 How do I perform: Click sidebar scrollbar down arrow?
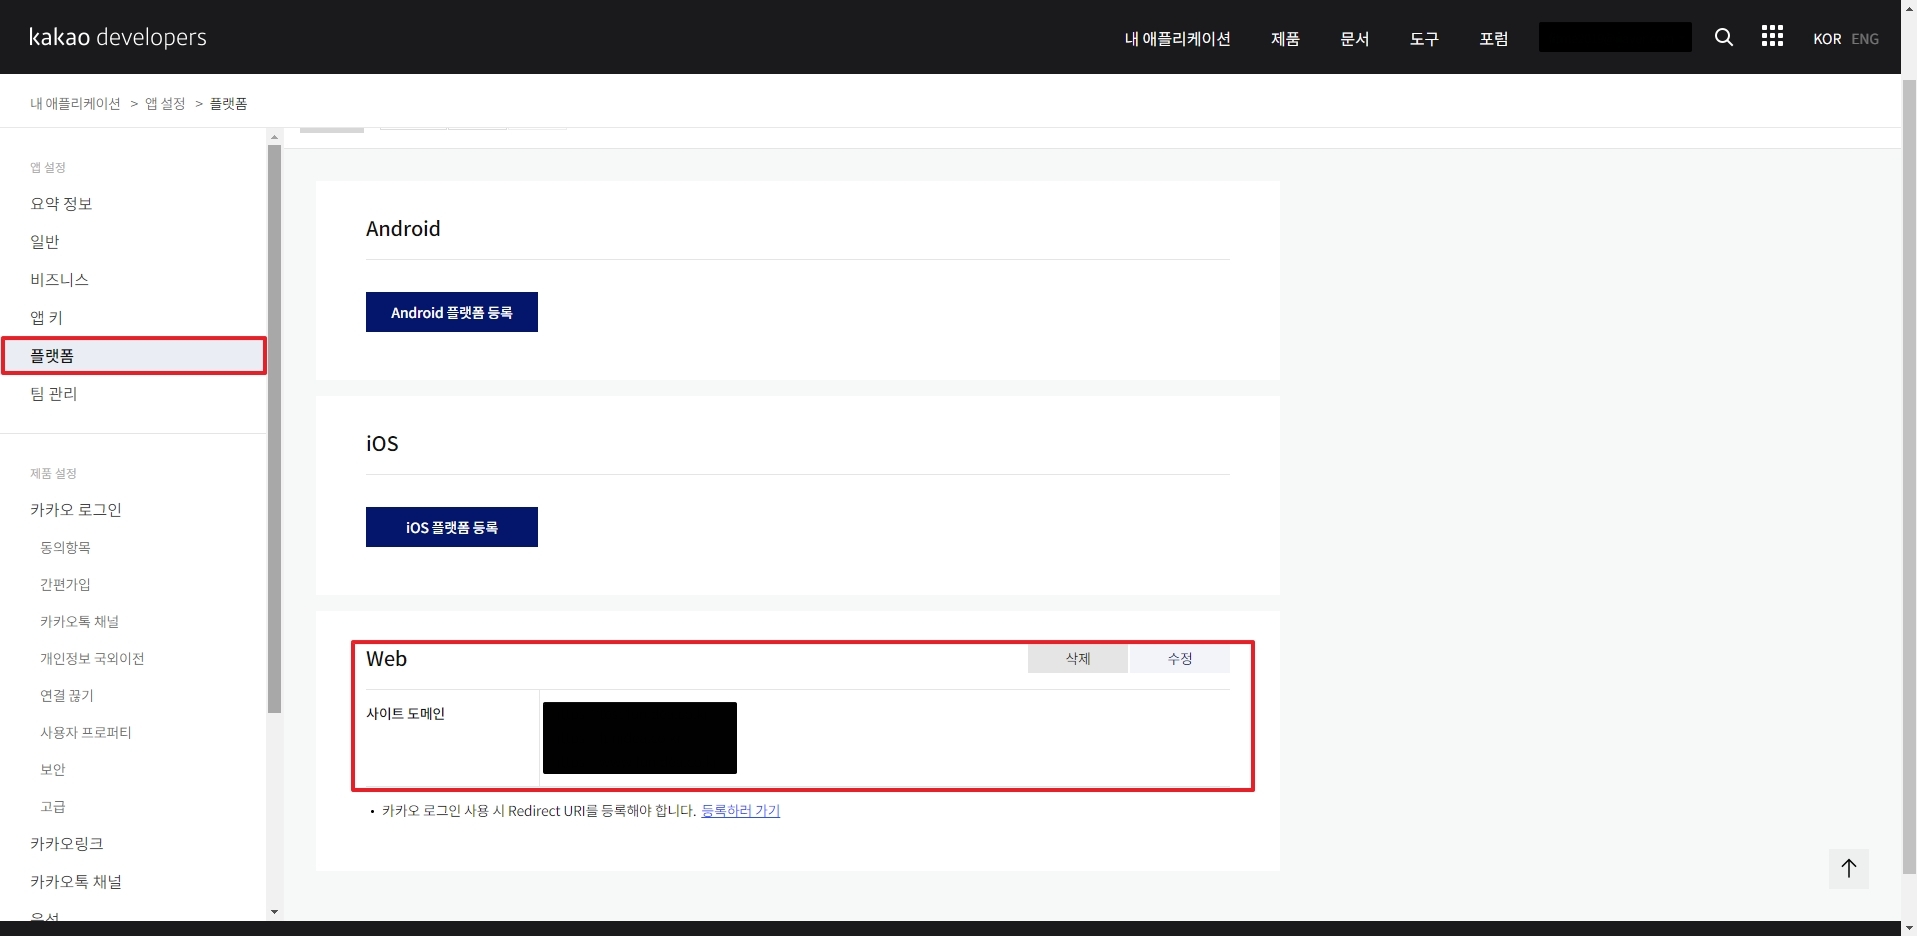pyautogui.click(x=274, y=912)
